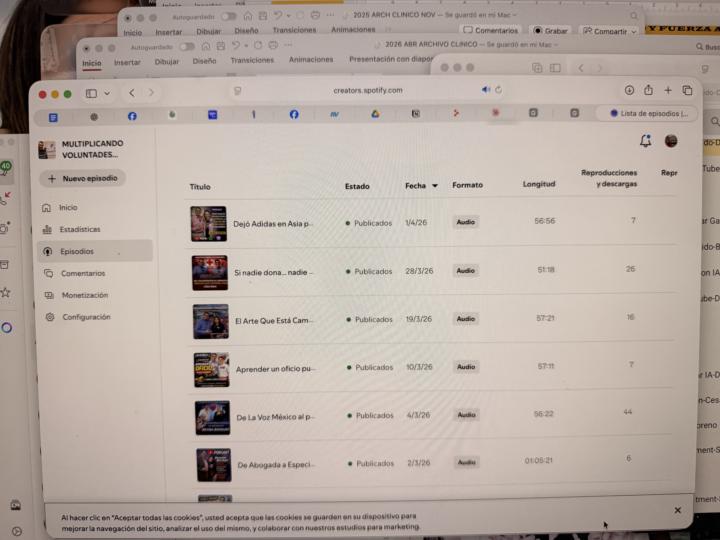The width and height of the screenshot is (720, 540).
Task: Click the Safari sidebar toggle icon
Action: click(x=91, y=93)
